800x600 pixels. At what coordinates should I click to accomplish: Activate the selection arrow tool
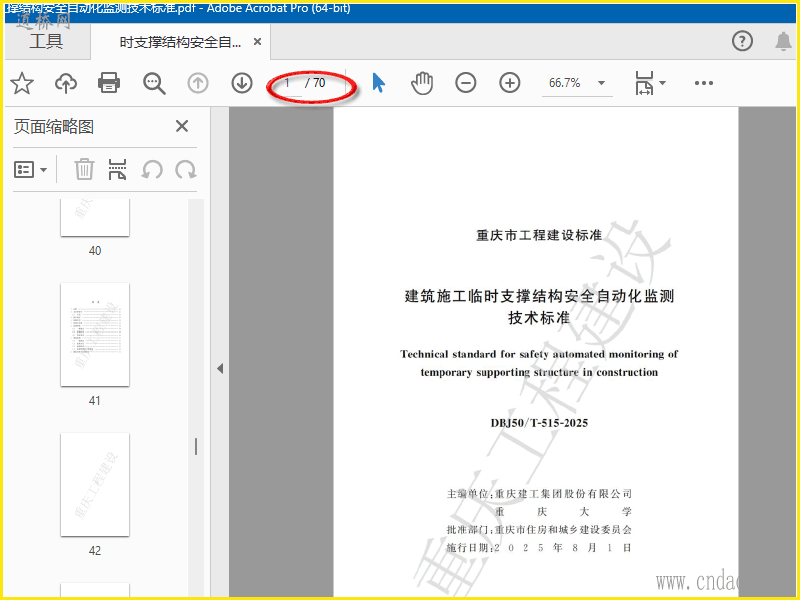coord(378,83)
